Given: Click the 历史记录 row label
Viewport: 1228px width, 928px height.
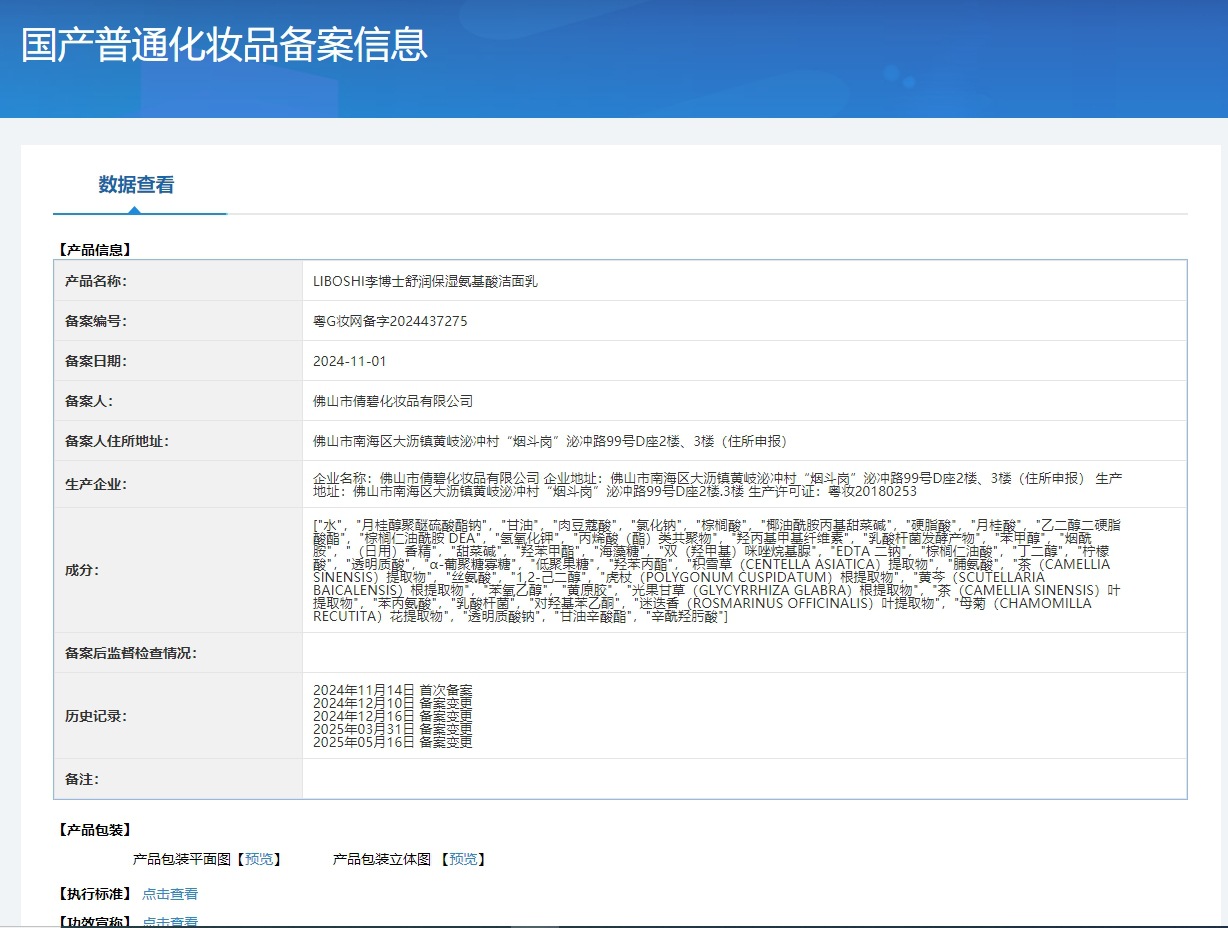Looking at the screenshot, I should [x=96, y=716].
